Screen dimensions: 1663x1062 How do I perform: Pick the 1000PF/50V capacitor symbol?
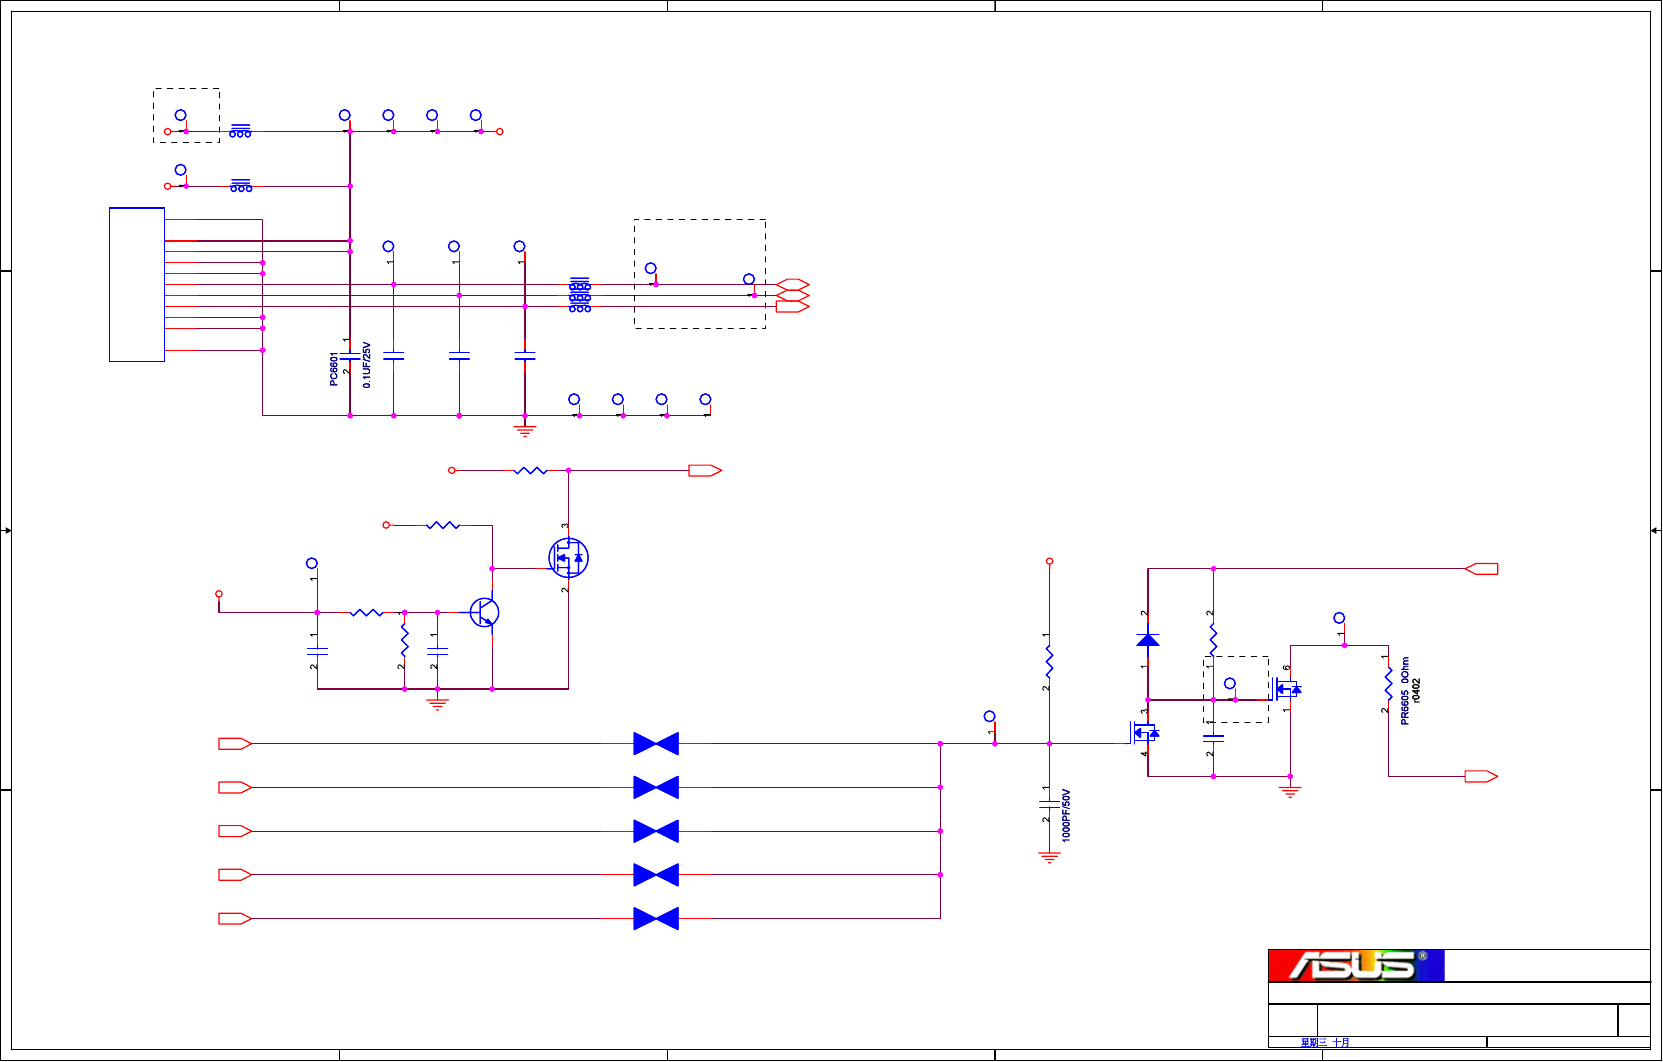(1049, 805)
